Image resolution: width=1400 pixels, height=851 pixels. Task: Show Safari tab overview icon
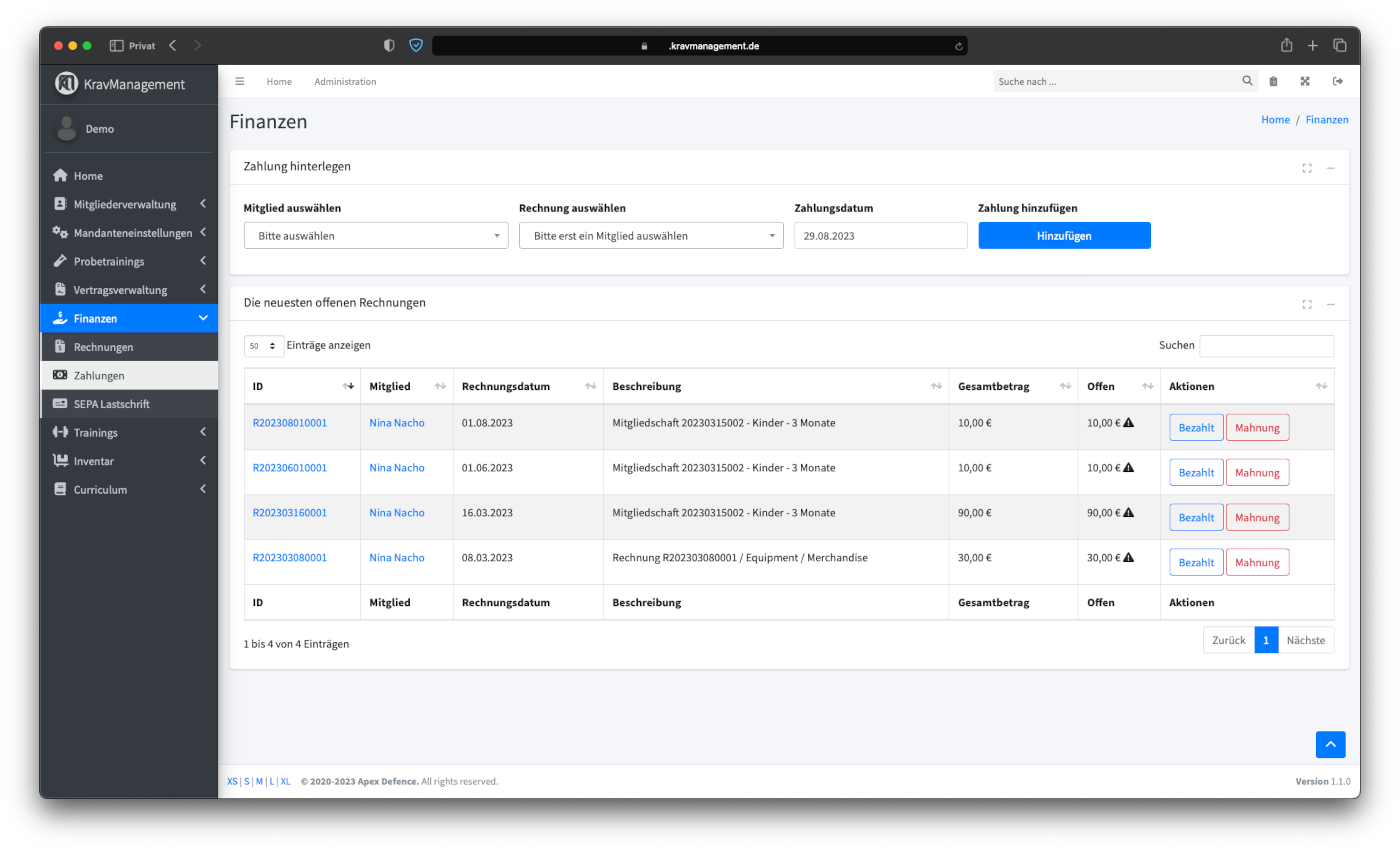click(x=1340, y=46)
